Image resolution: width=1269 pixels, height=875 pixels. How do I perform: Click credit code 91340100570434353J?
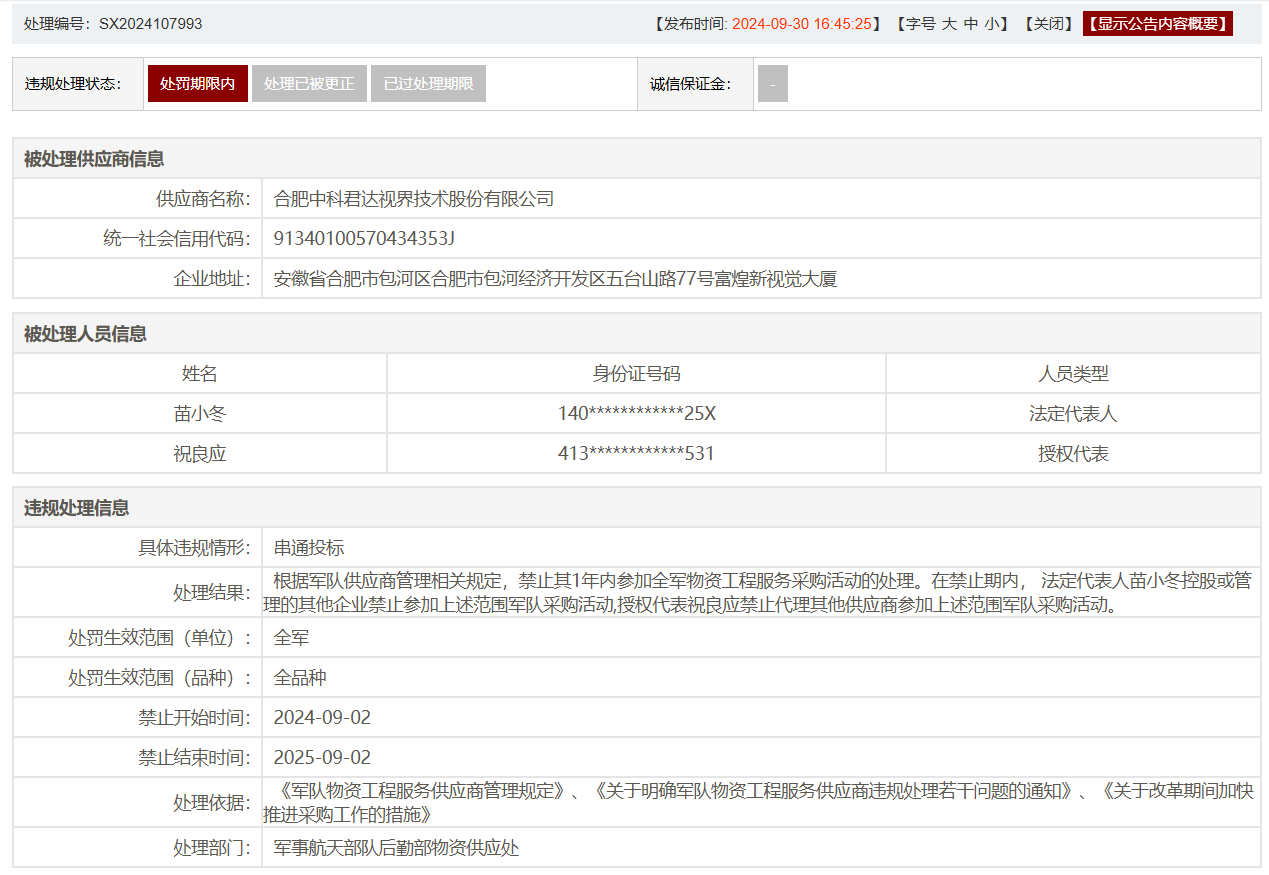pyautogui.click(x=364, y=239)
